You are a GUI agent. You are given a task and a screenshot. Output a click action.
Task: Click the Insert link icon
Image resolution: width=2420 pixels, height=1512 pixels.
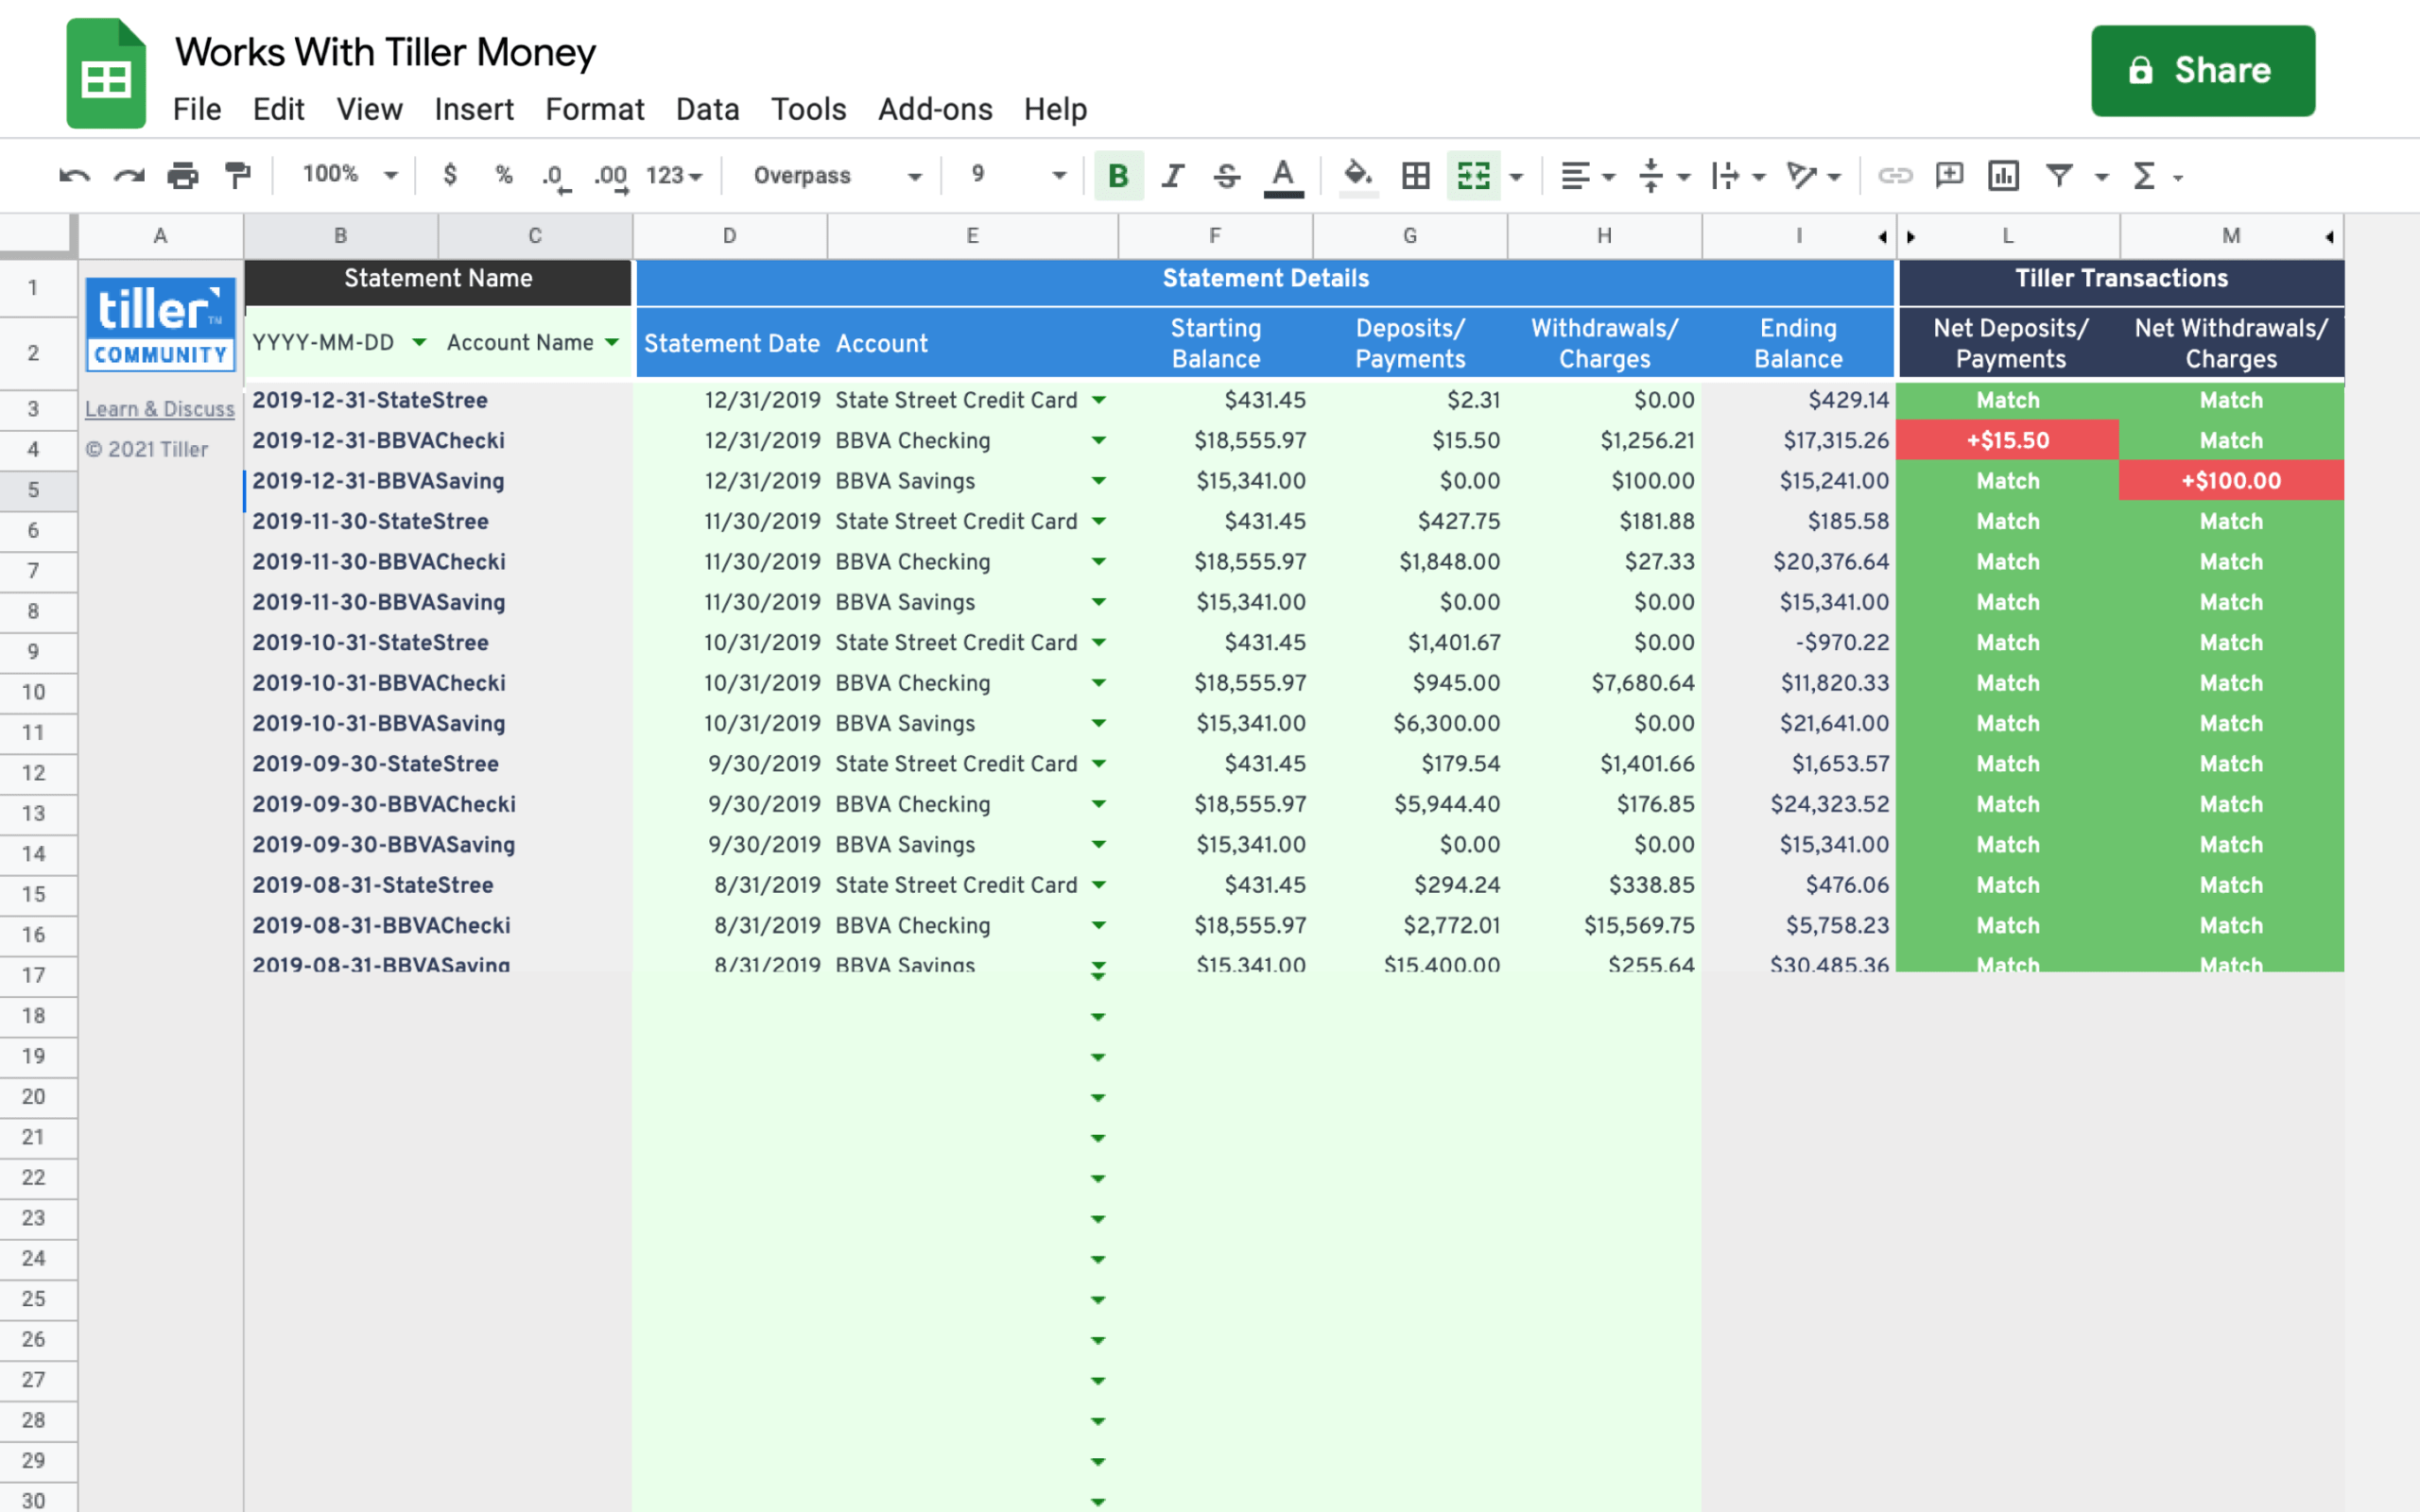1894,176
